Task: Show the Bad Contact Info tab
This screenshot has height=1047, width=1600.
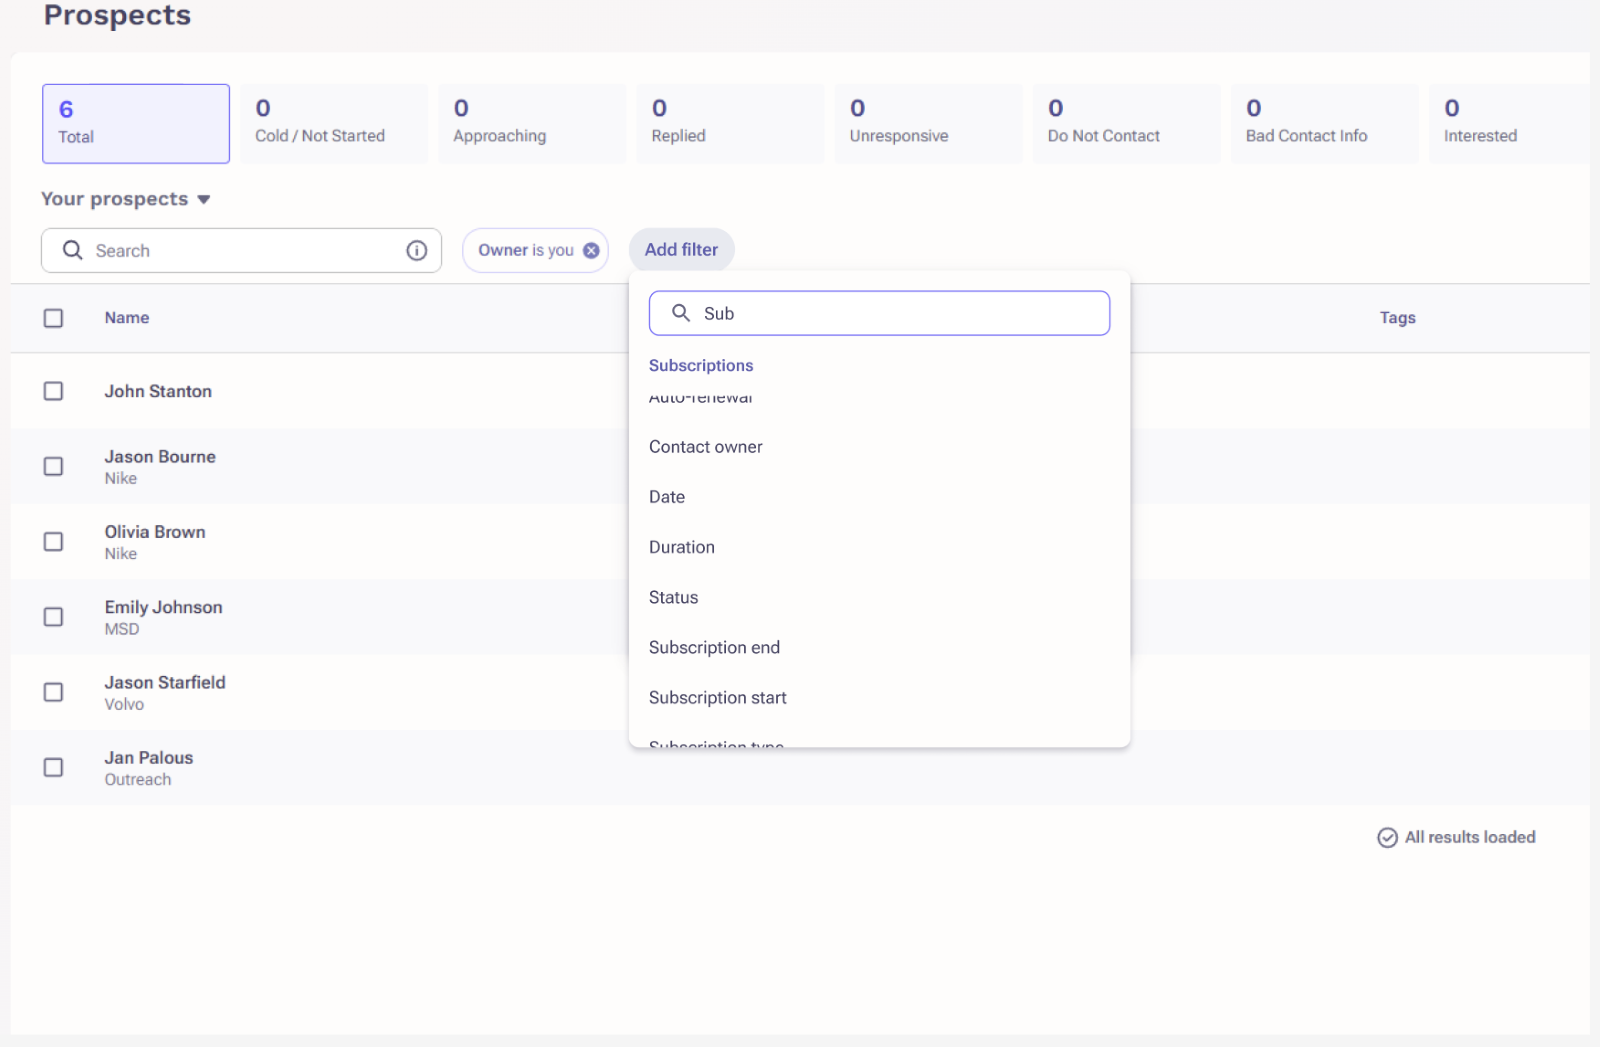Action: point(1324,123)
